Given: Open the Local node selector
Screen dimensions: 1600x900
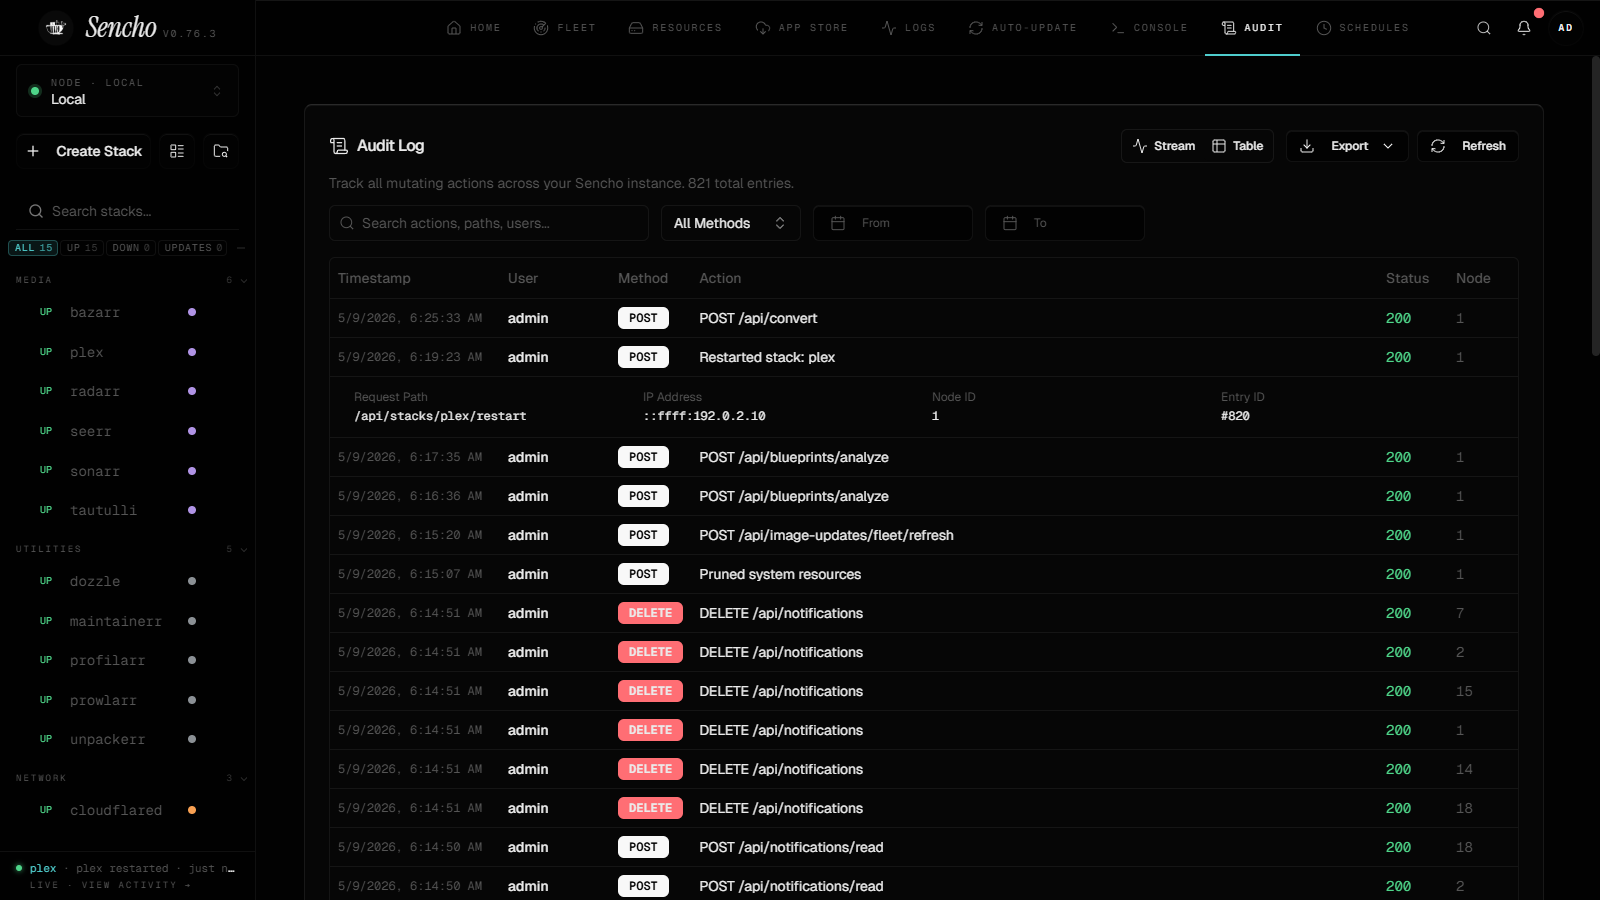Looking at the screenshot, I should (x=127, y=91).
